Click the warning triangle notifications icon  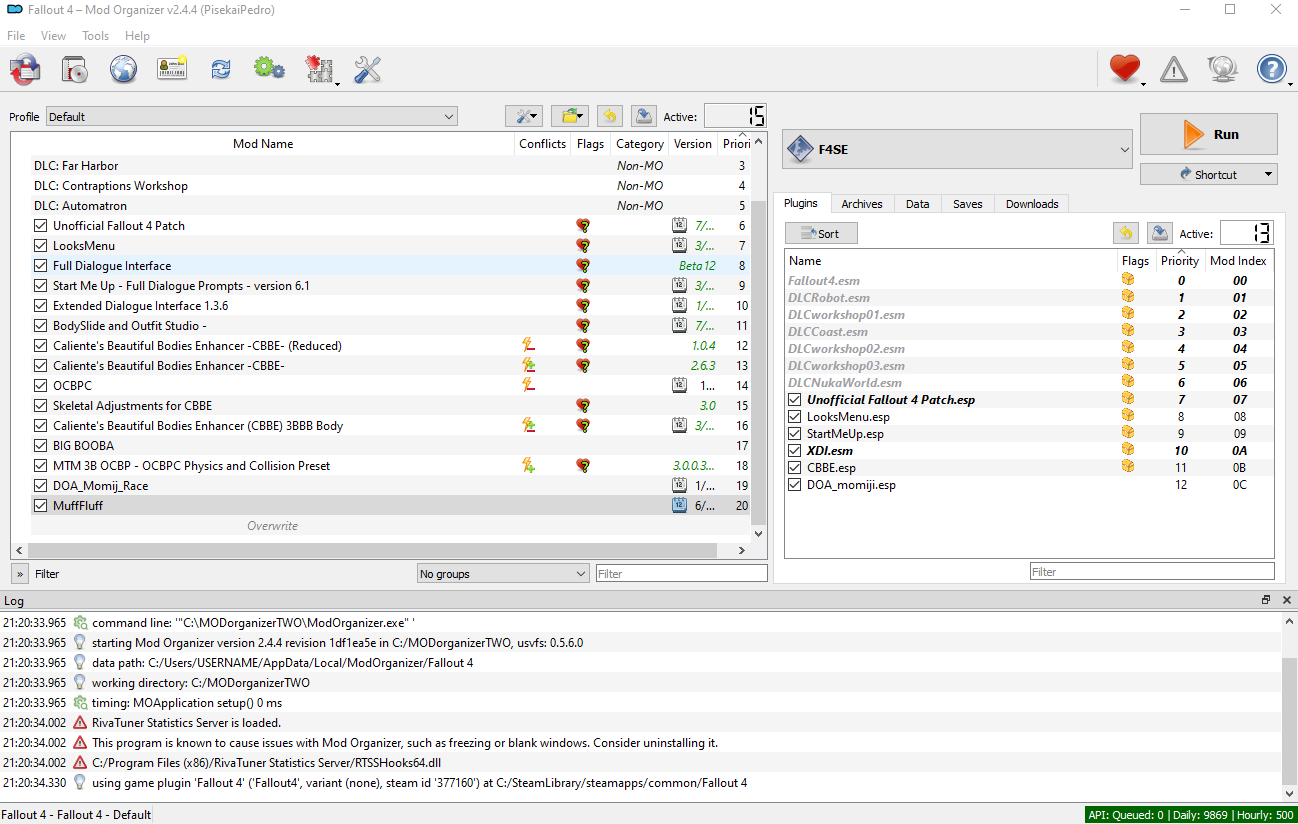(1173, 69)
